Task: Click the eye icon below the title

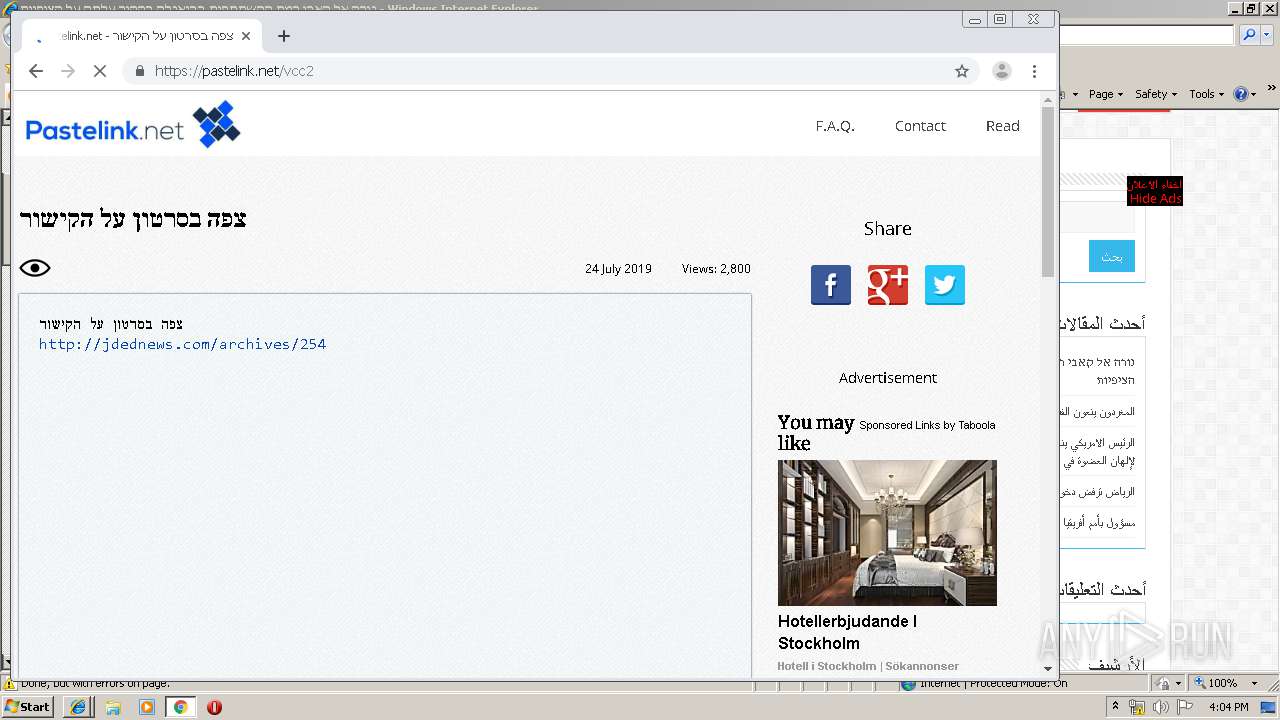Action: (35, 268)
